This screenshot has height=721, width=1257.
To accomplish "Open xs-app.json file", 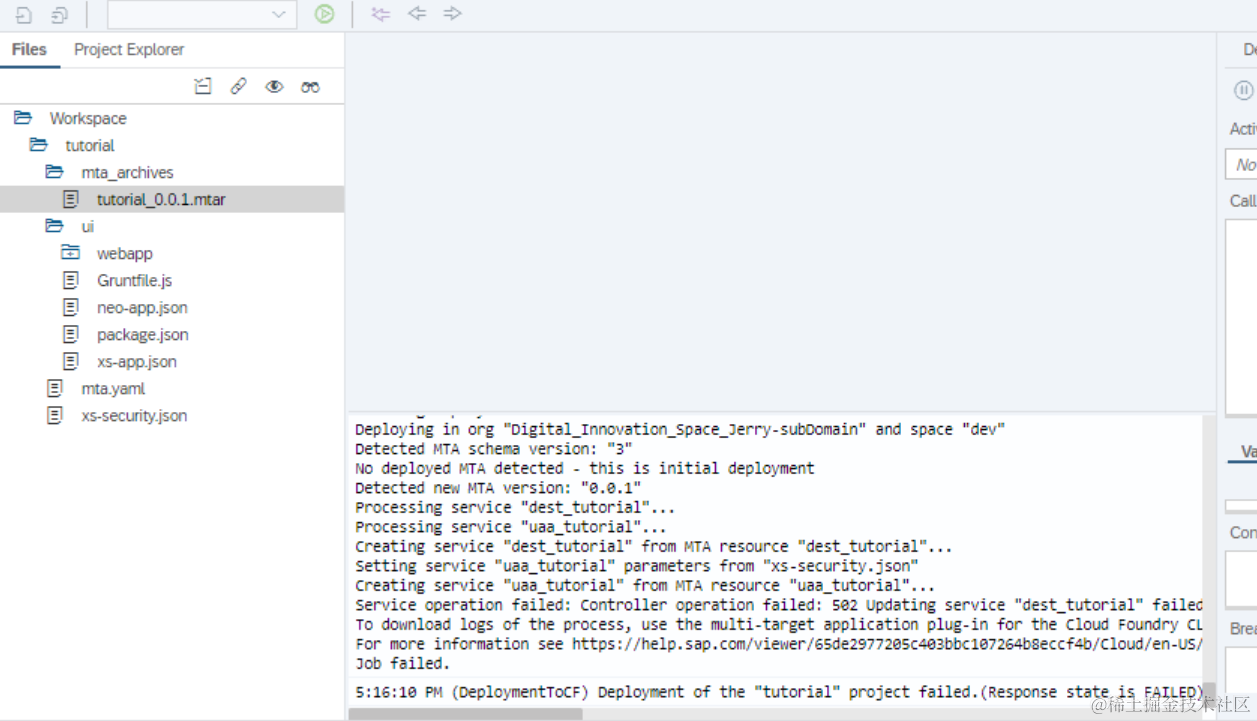I will [137, 361].
